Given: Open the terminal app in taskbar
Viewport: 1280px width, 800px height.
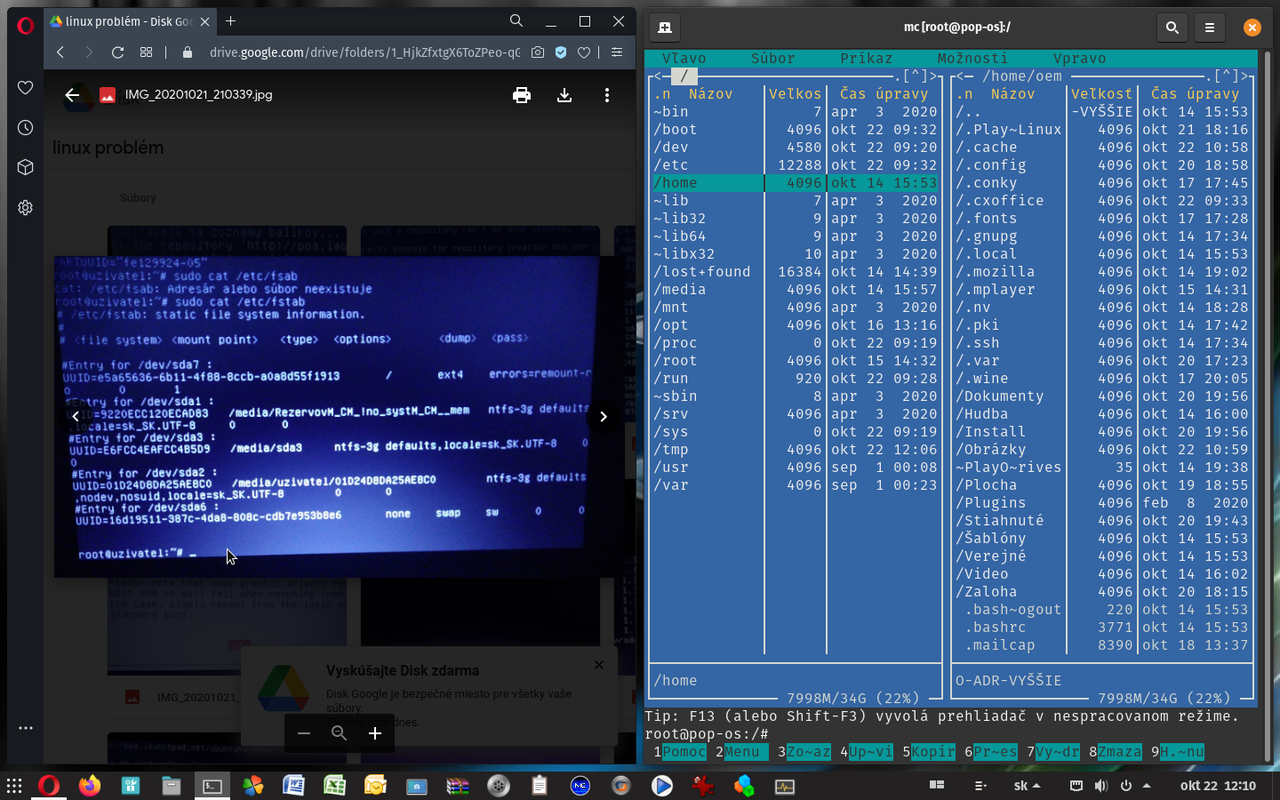Looking at the screenshot, I should (x=212, y=786).
